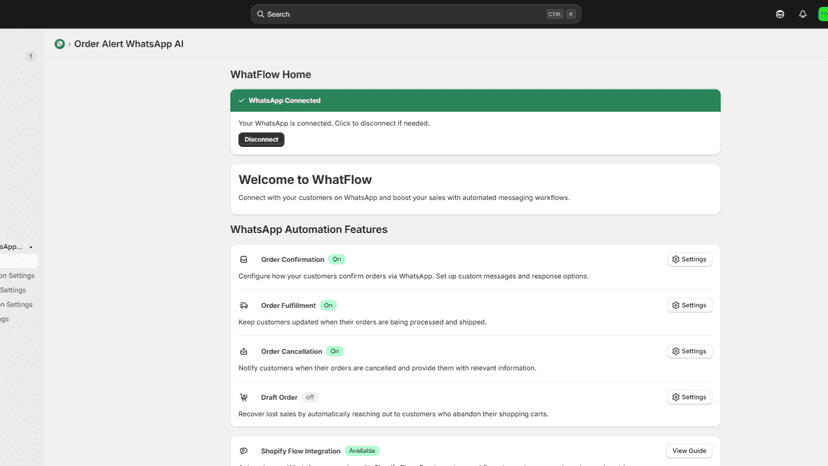Click the Order Alert WhatsApp app logo icon
Image resolution: width=828 pixels, height=466 pixels.
(x=60, y=44)
